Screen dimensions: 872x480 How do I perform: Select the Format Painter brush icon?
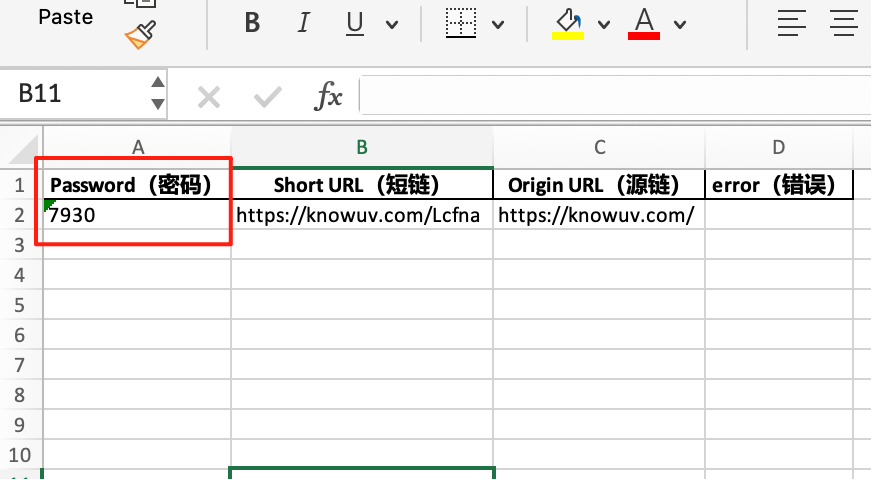(x=140, y=35)
